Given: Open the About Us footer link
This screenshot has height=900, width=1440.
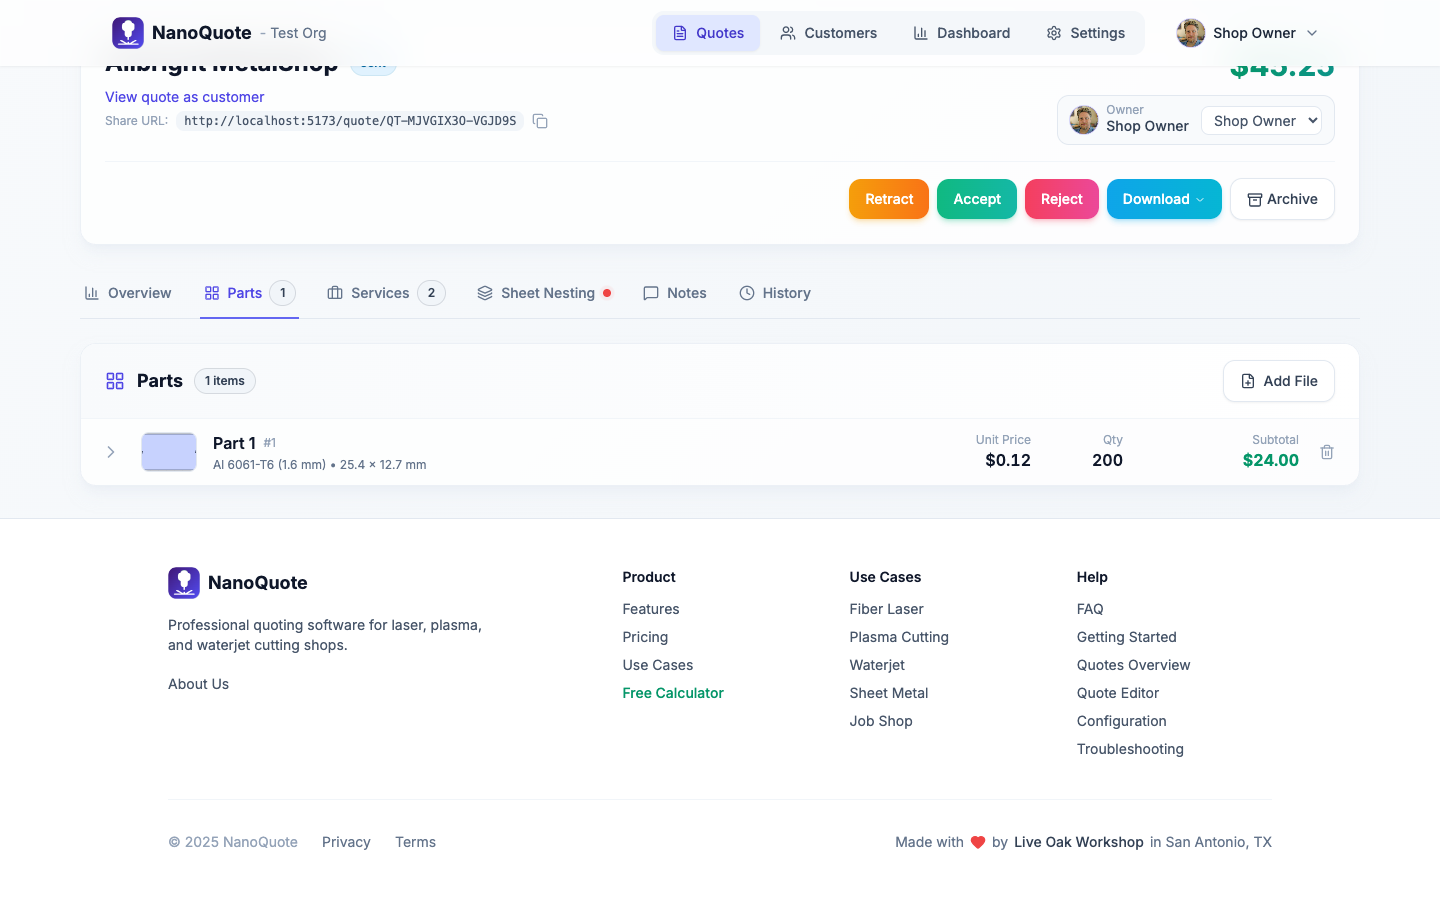Looking at the screenshot, I should 198,684.
